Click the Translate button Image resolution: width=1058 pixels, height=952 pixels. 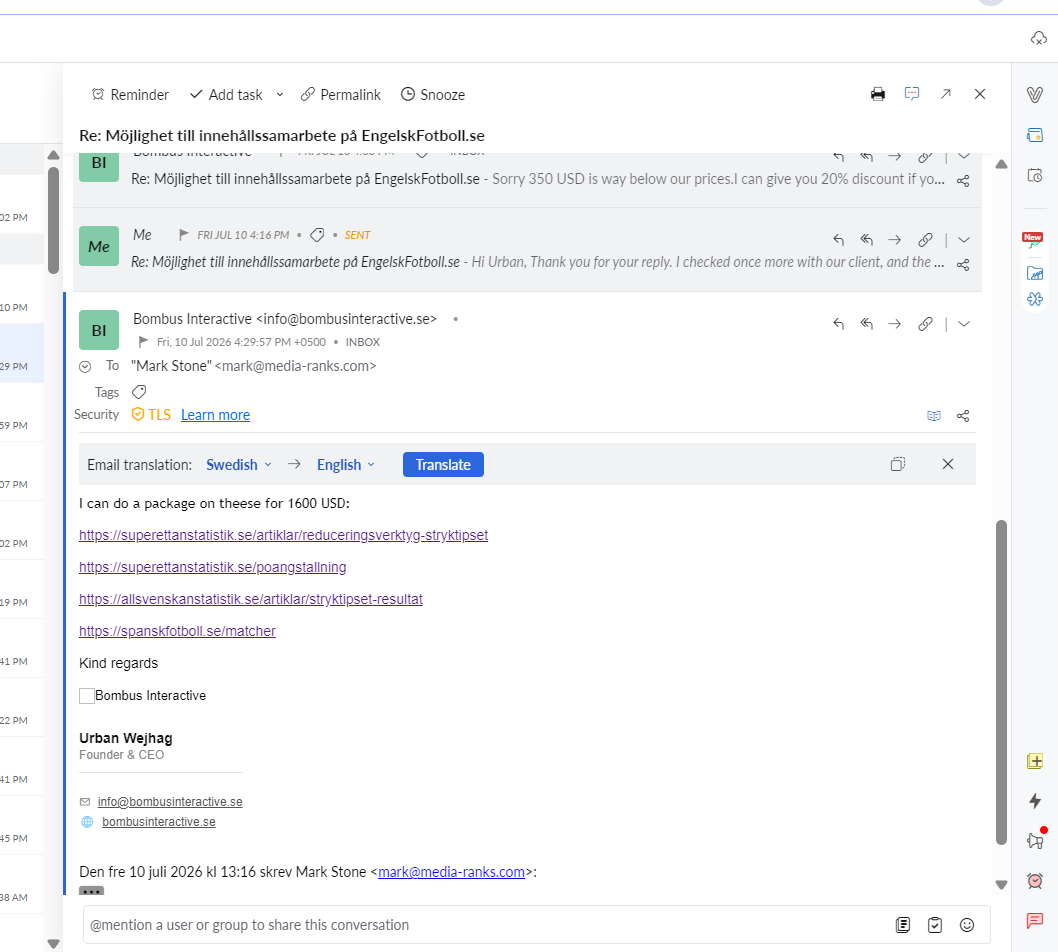[443, 464]
